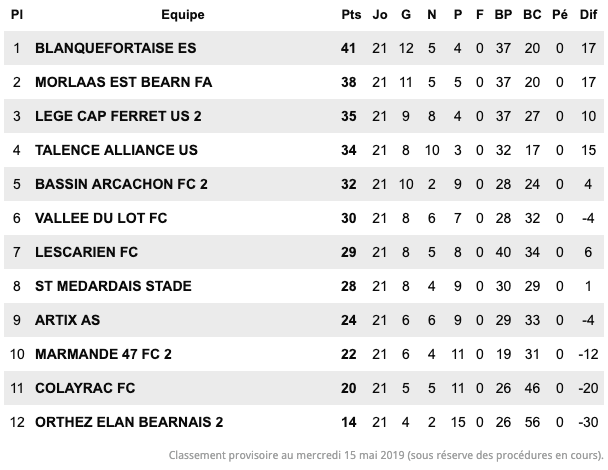
Task: Select the TALENCE ALLIANCE US team
Action: [116, 150]
